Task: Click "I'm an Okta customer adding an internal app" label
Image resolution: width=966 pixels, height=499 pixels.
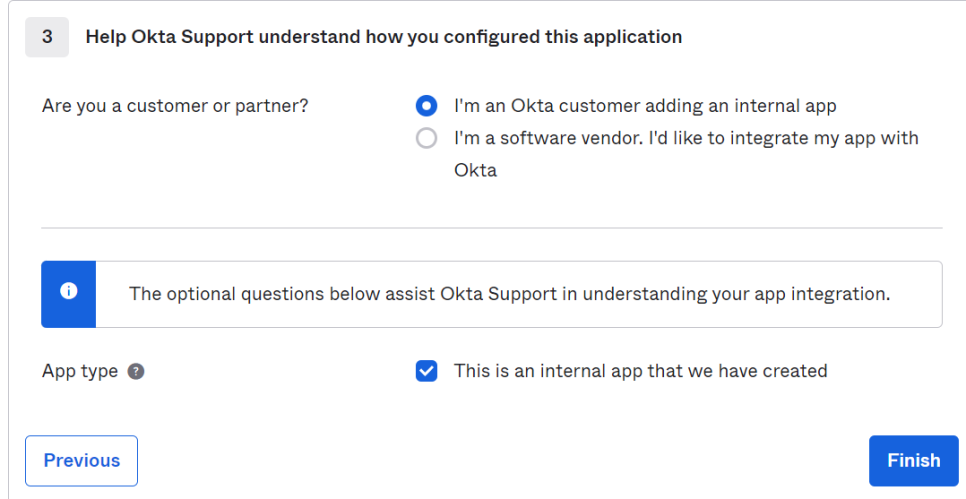Action: click(x=645, y=105)
